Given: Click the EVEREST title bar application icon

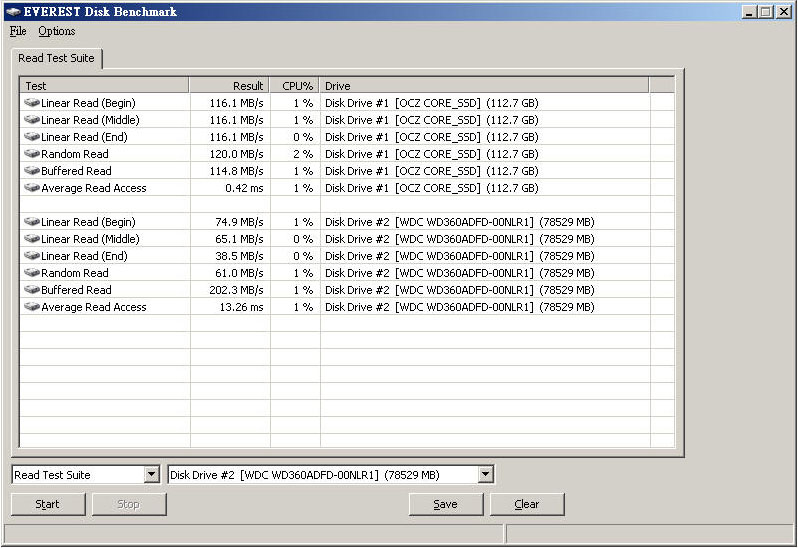Looking at the screenshot, I should tap(11, 11).
